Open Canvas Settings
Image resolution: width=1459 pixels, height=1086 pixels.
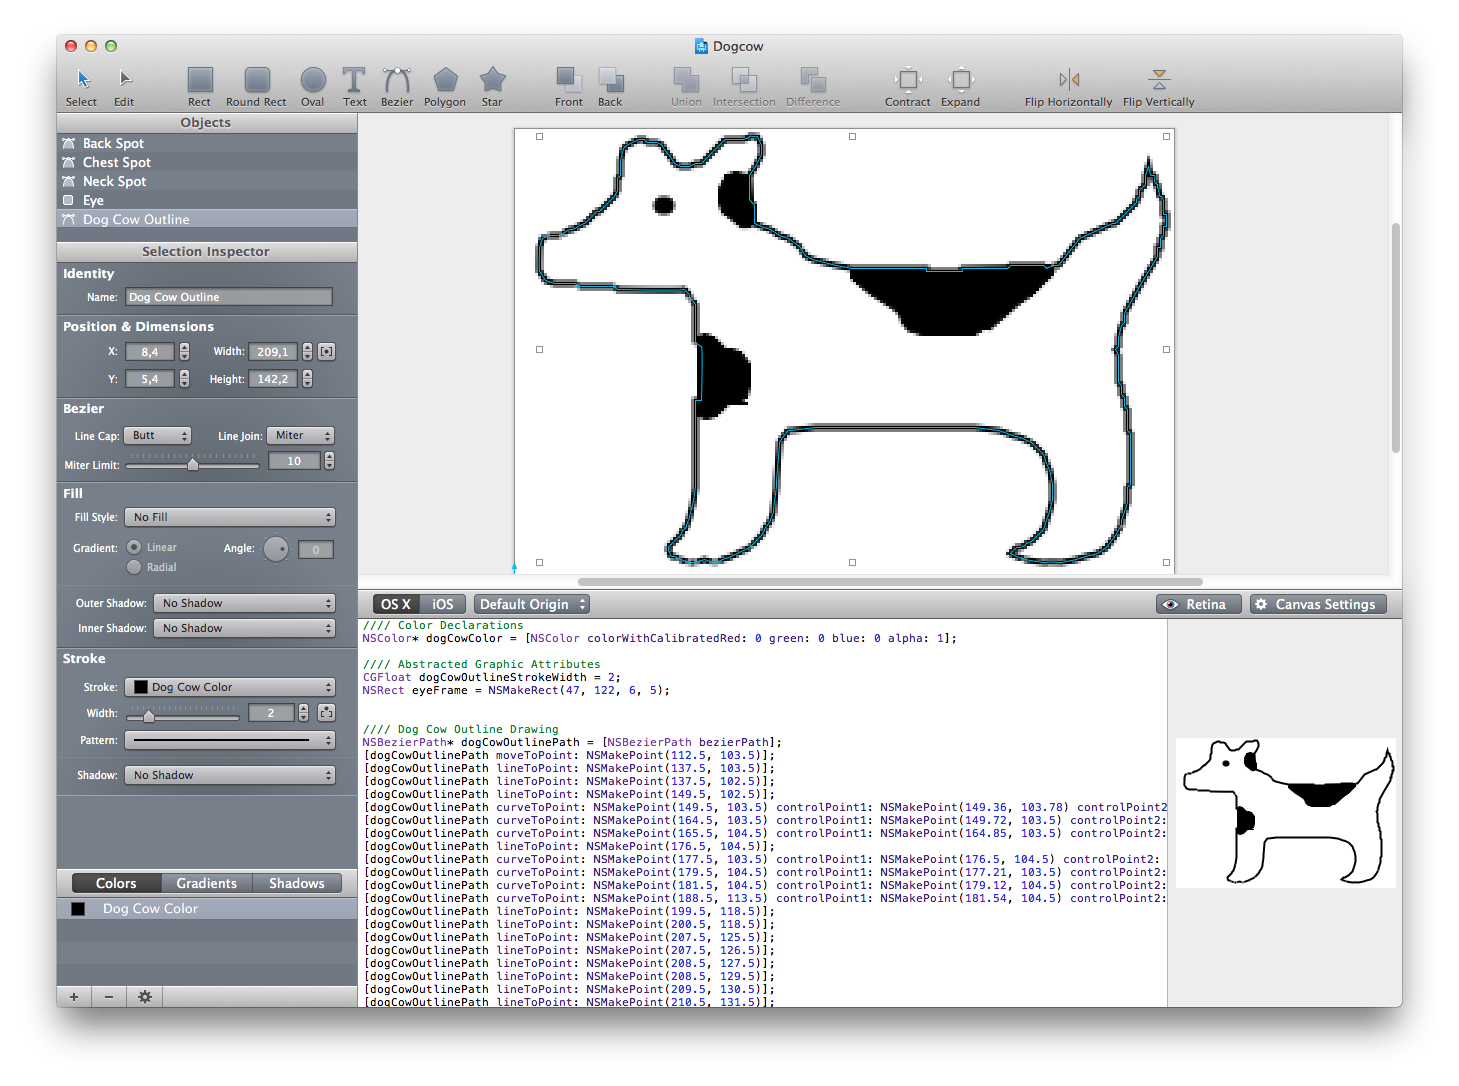[x=1318, y=604]
